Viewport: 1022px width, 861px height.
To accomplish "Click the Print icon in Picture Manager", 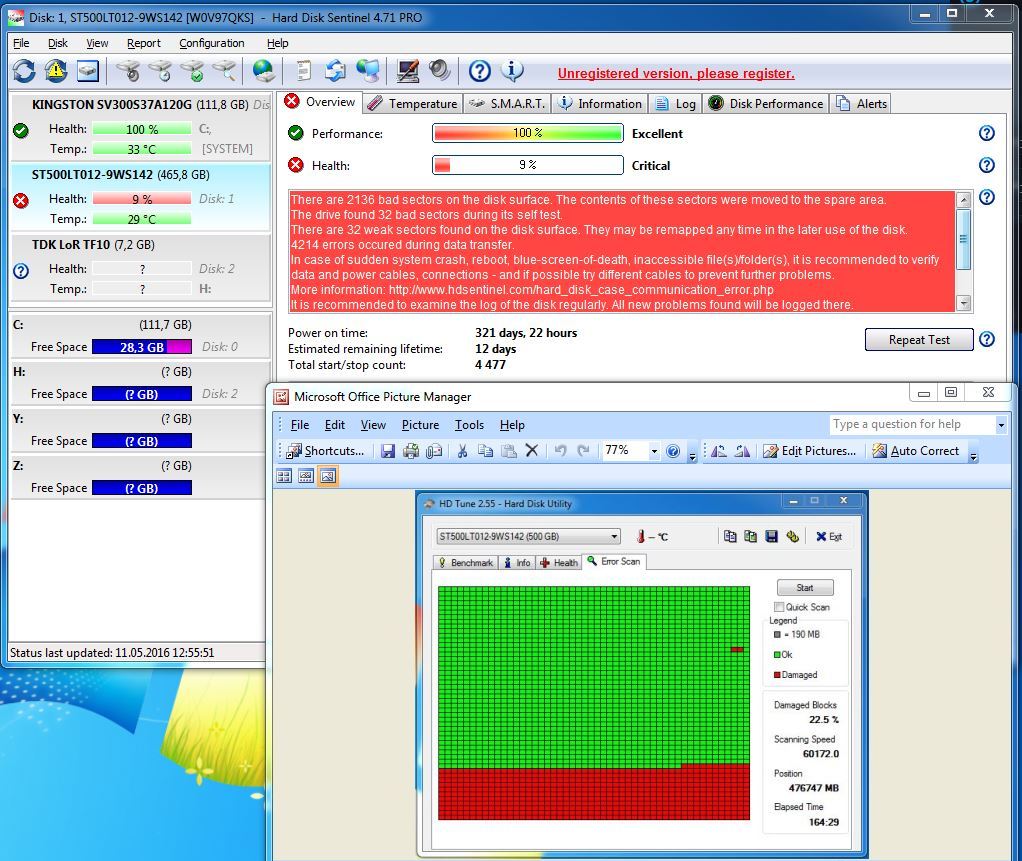I will tap(410, 451).
